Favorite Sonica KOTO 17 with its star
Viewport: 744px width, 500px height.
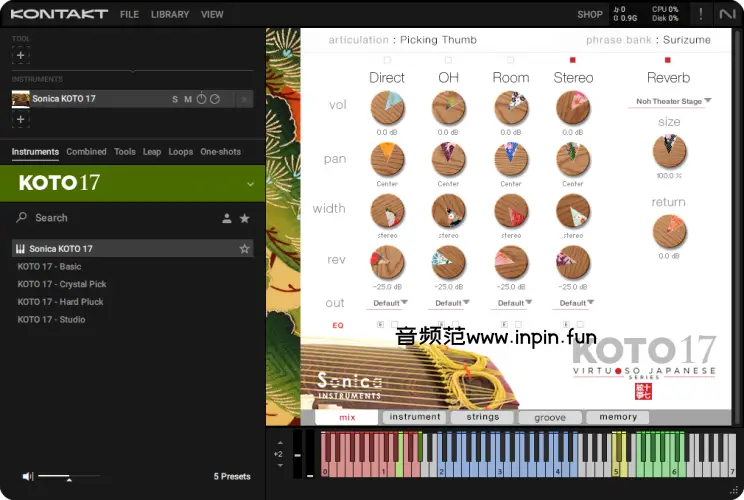pyautogui.click(x=244, y=249)
